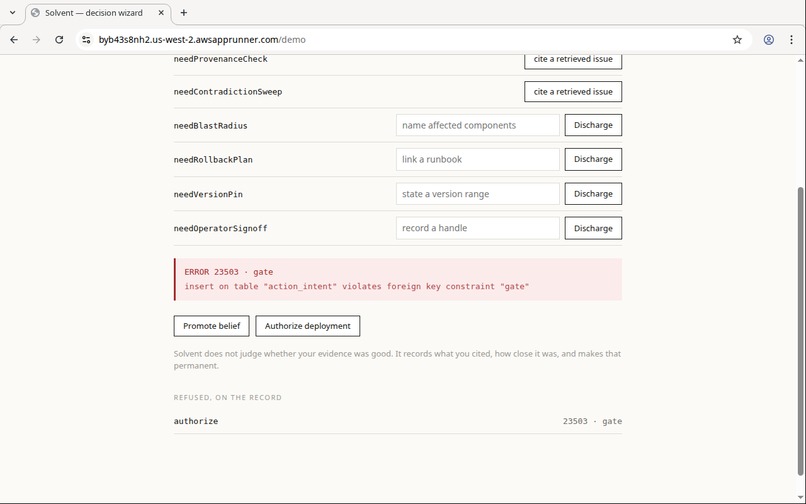Cite a retrieved issue for needContradictionSweep
The image size is (806, 504).
click(573, 92)
